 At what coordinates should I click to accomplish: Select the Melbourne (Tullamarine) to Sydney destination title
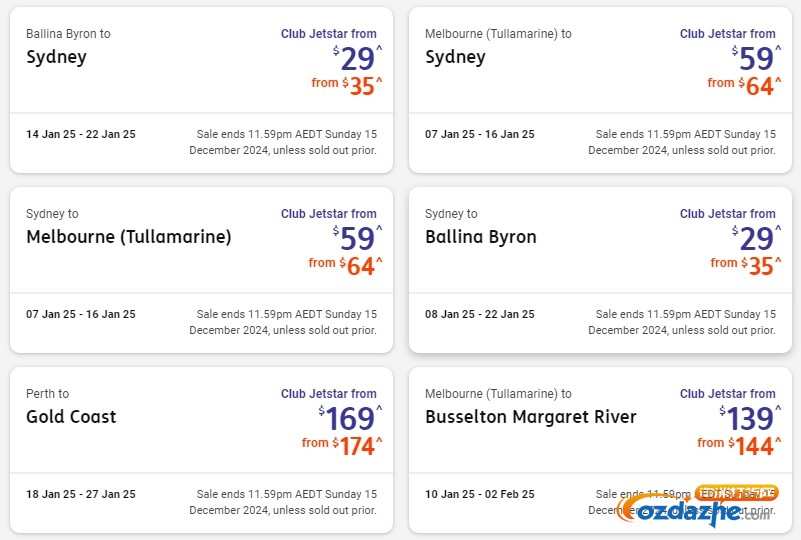coord(455,57)
